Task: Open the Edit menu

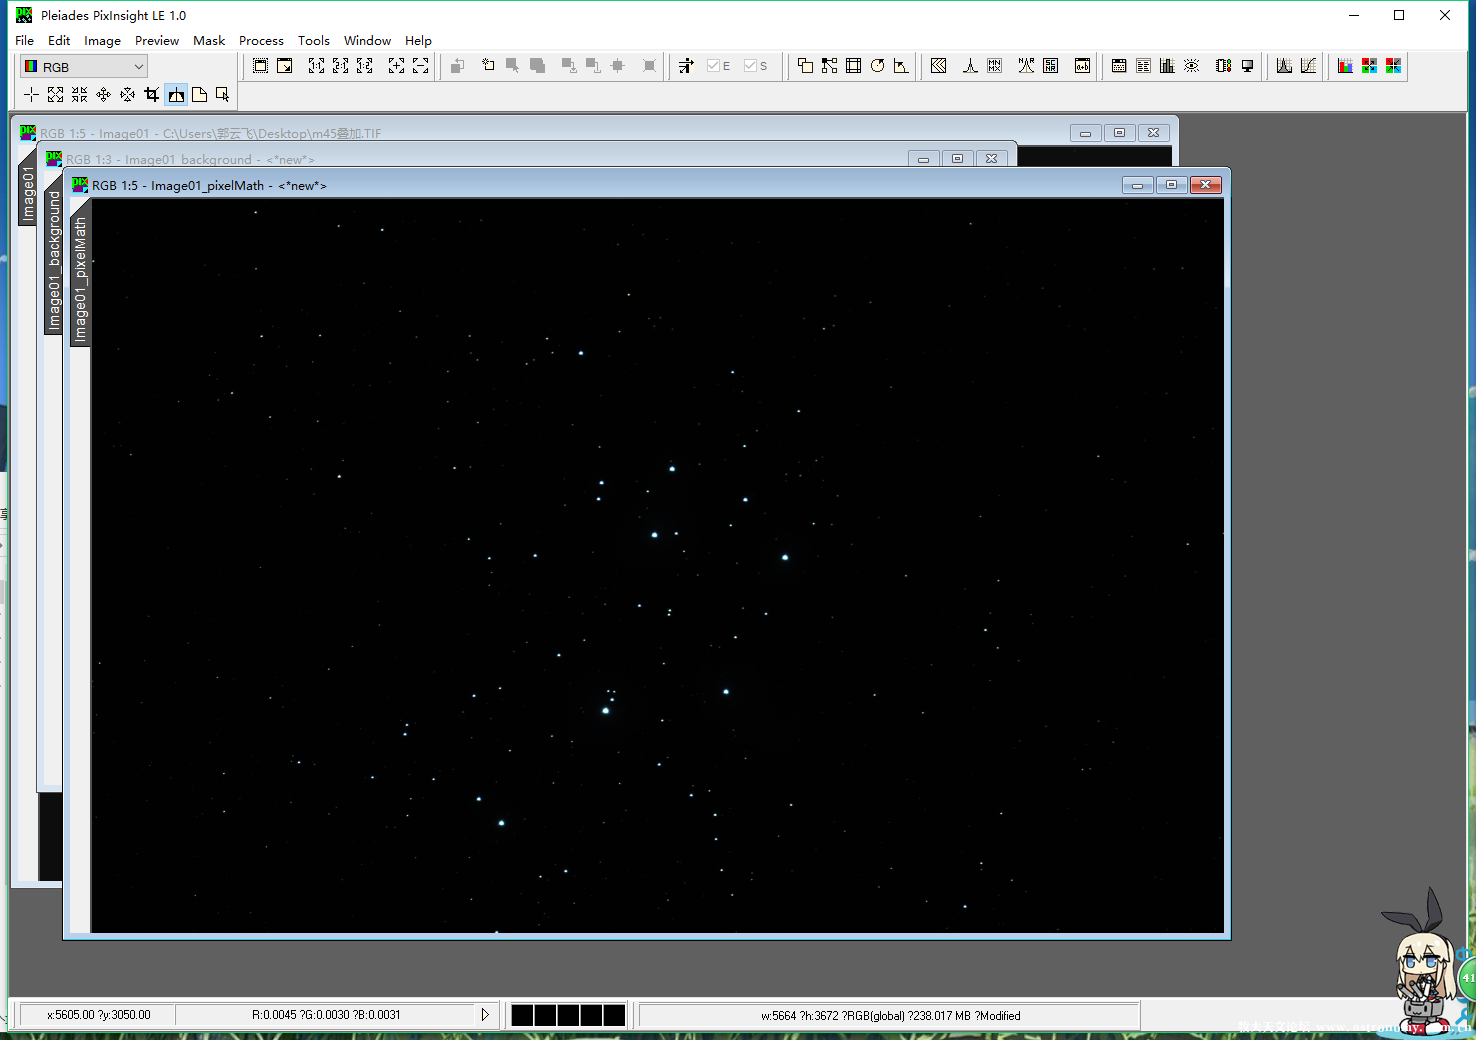Action: click(x=59, y=41)
